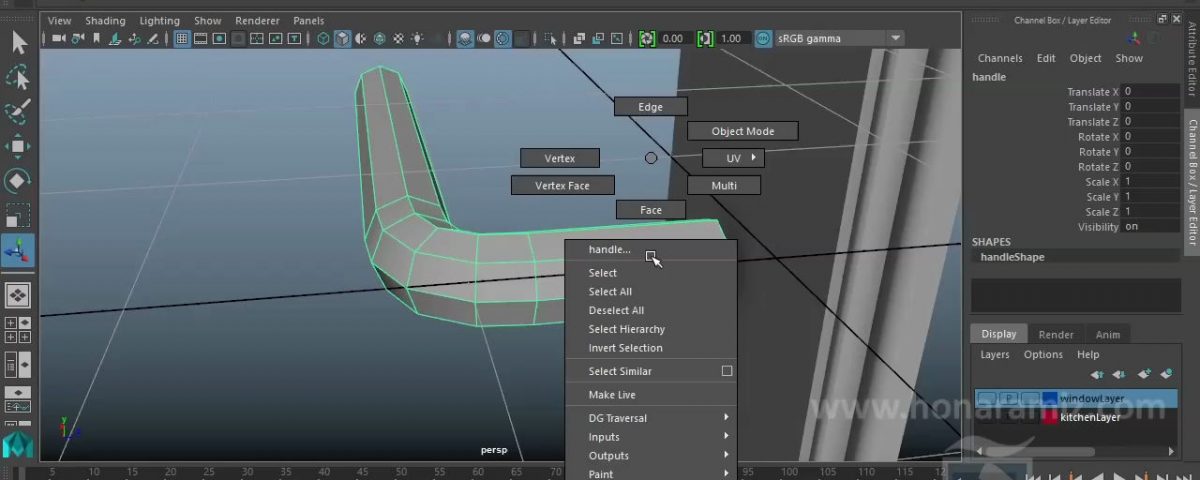Viewport: 1200px width, 480px height.
Task: Click the windowLayer blue color swatch
Action: pos(1050,398)
